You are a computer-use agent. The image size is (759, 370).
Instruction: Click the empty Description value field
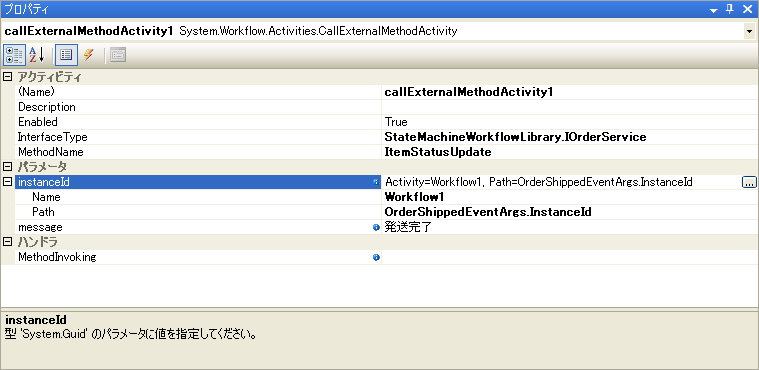coord(569,107)
